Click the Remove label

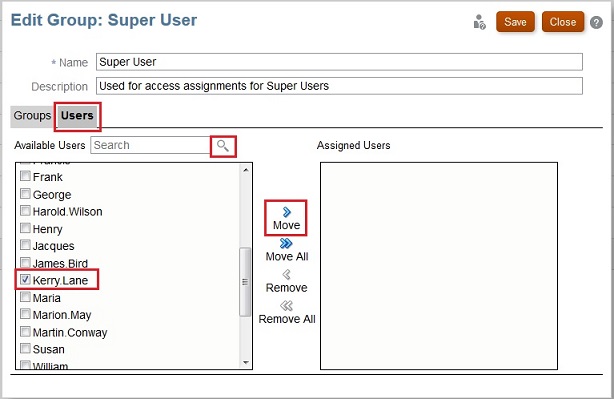pos(286,288)
